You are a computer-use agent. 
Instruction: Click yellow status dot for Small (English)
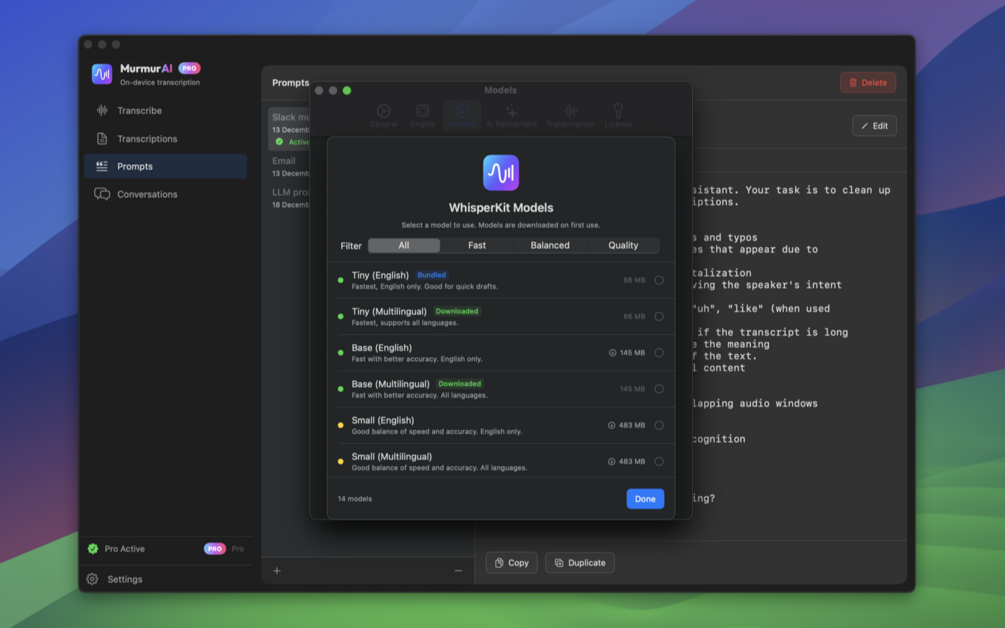(340, 426)
